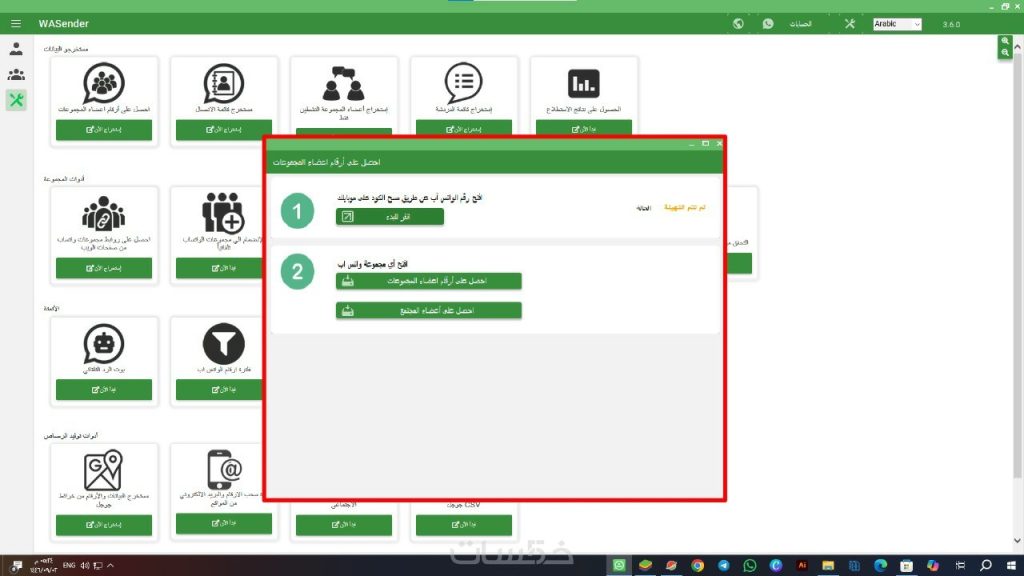This screenshot has height=576, width=1024.
Task: Click the Google Maps extractor card icon
Action: pos(103,470)
